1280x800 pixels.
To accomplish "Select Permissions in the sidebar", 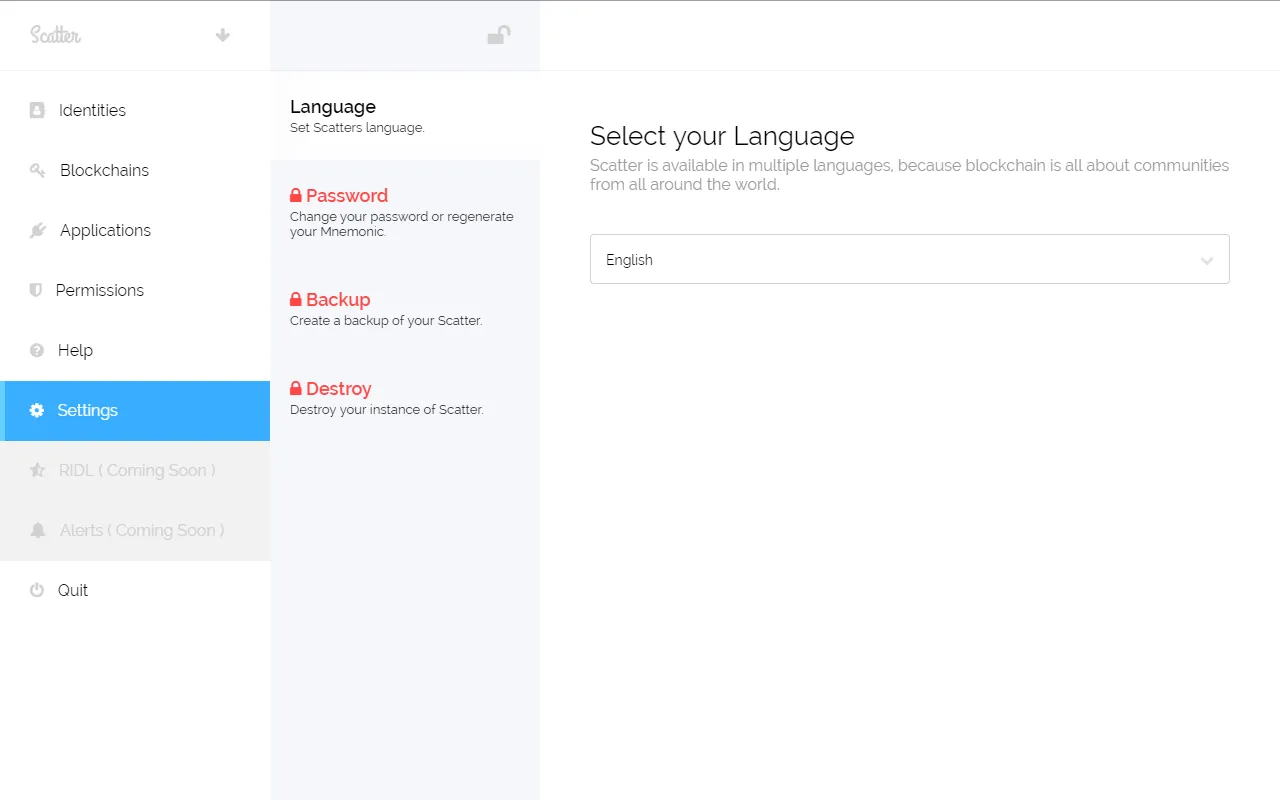I will click(135, 290).
